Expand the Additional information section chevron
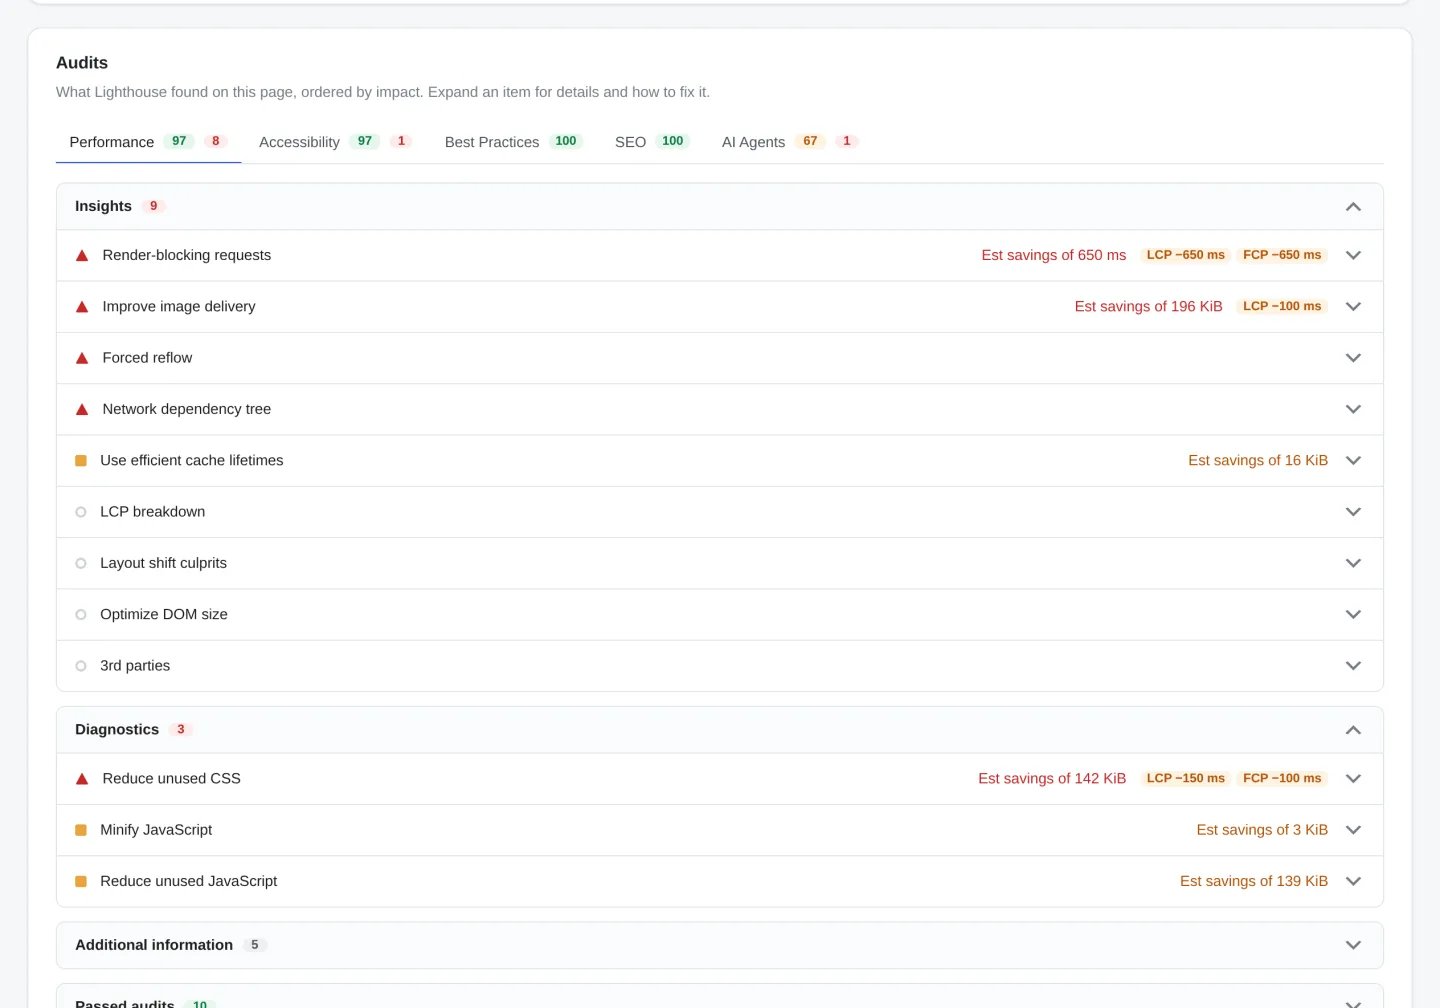1440x1008 pixels. pyautogui.click(x=1353, y=945)
